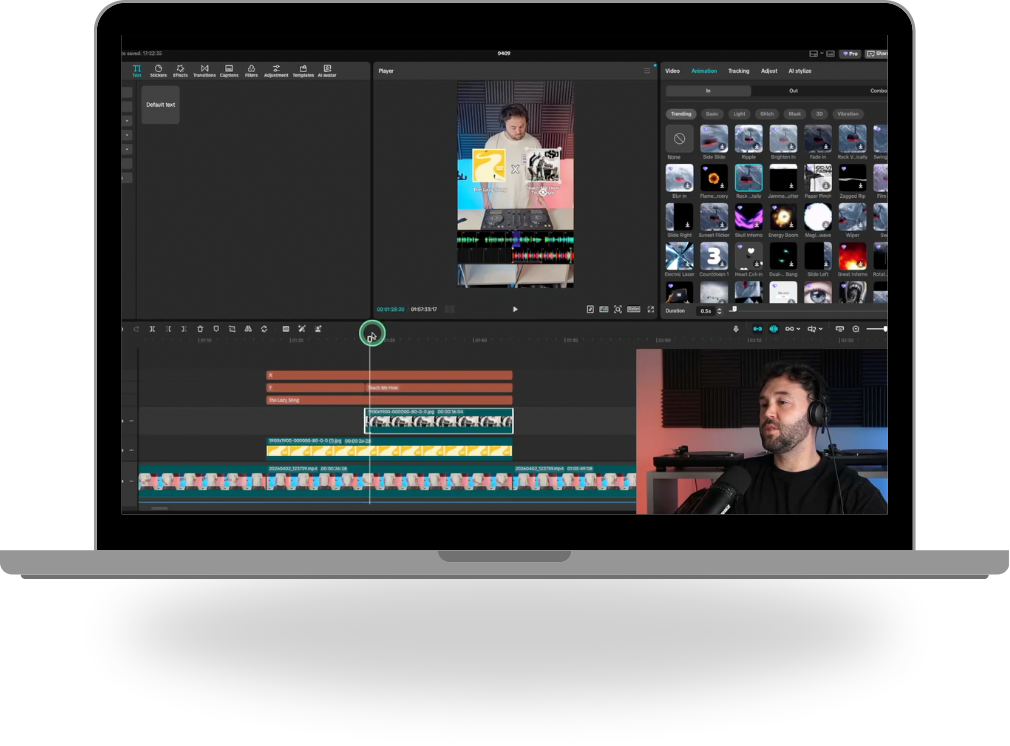This screenshot has height=746, width=1010.
Task: Click the Redo arrow in timeline toolbar
Action: pos(137,329)
